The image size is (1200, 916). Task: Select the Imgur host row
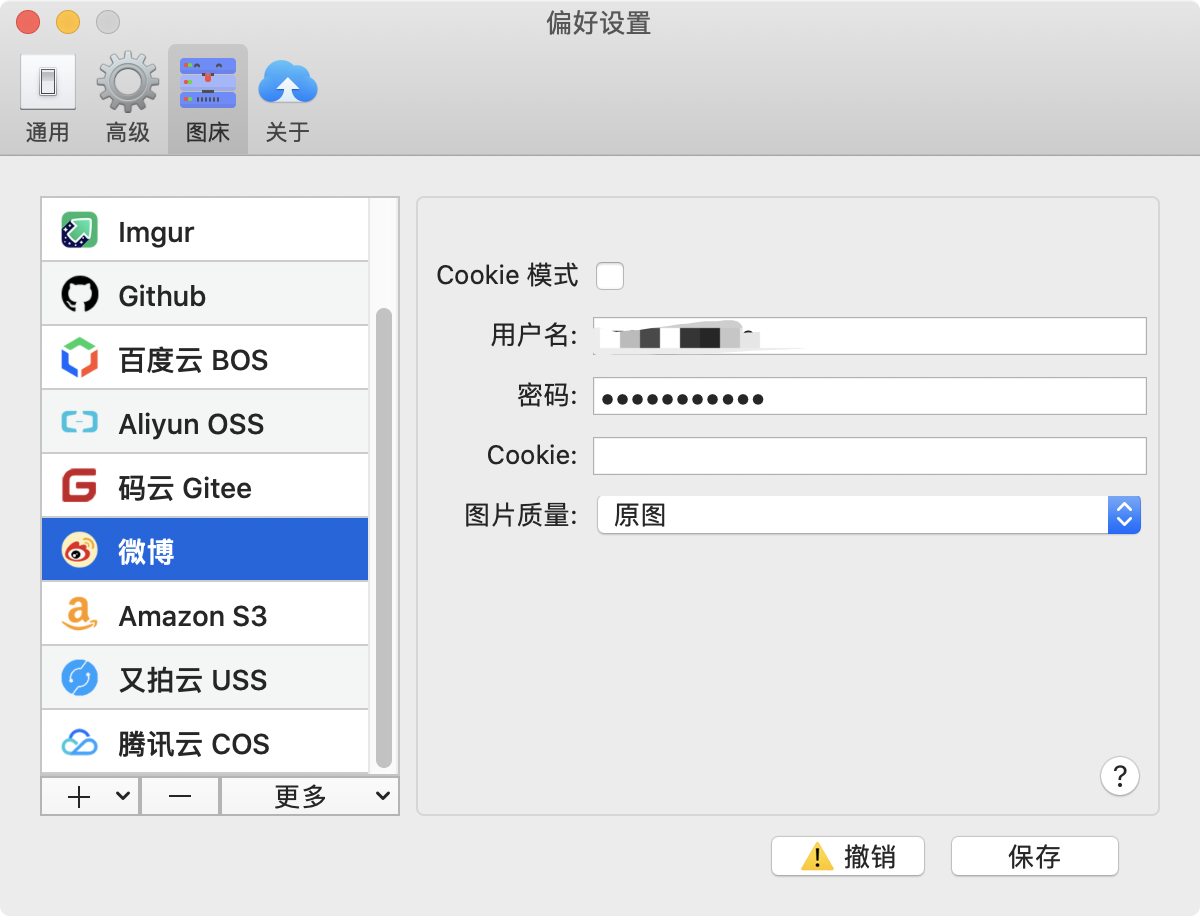coord(205,230)
